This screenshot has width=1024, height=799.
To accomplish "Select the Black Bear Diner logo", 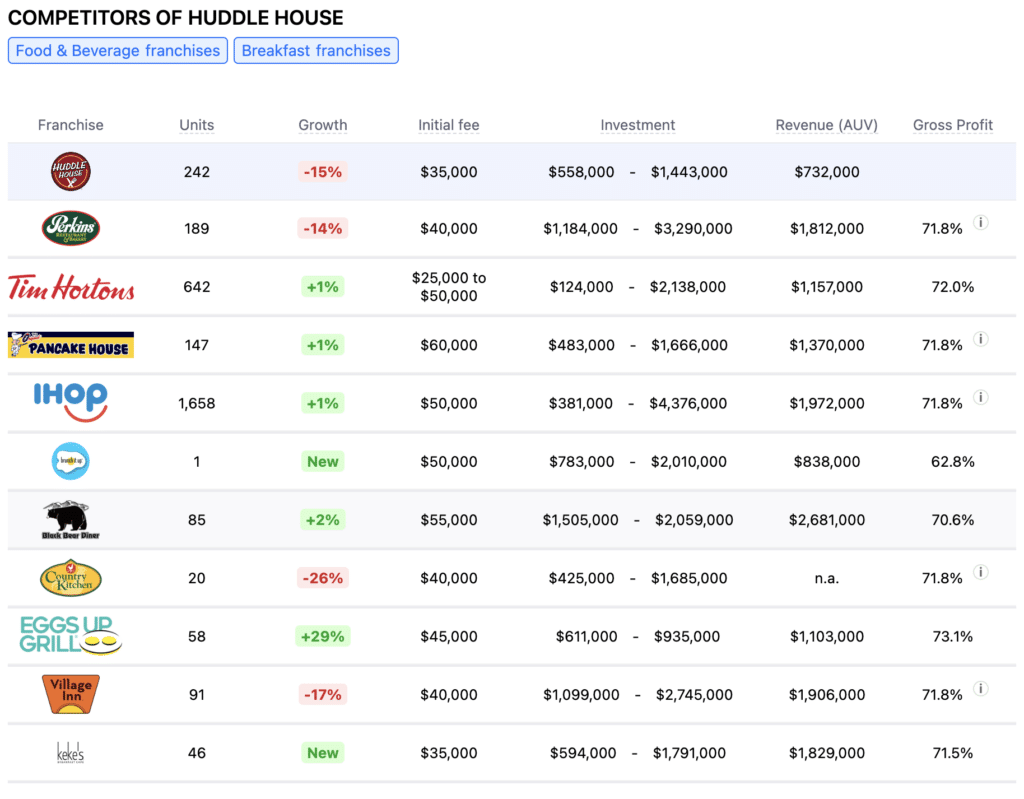I will 71,520.
